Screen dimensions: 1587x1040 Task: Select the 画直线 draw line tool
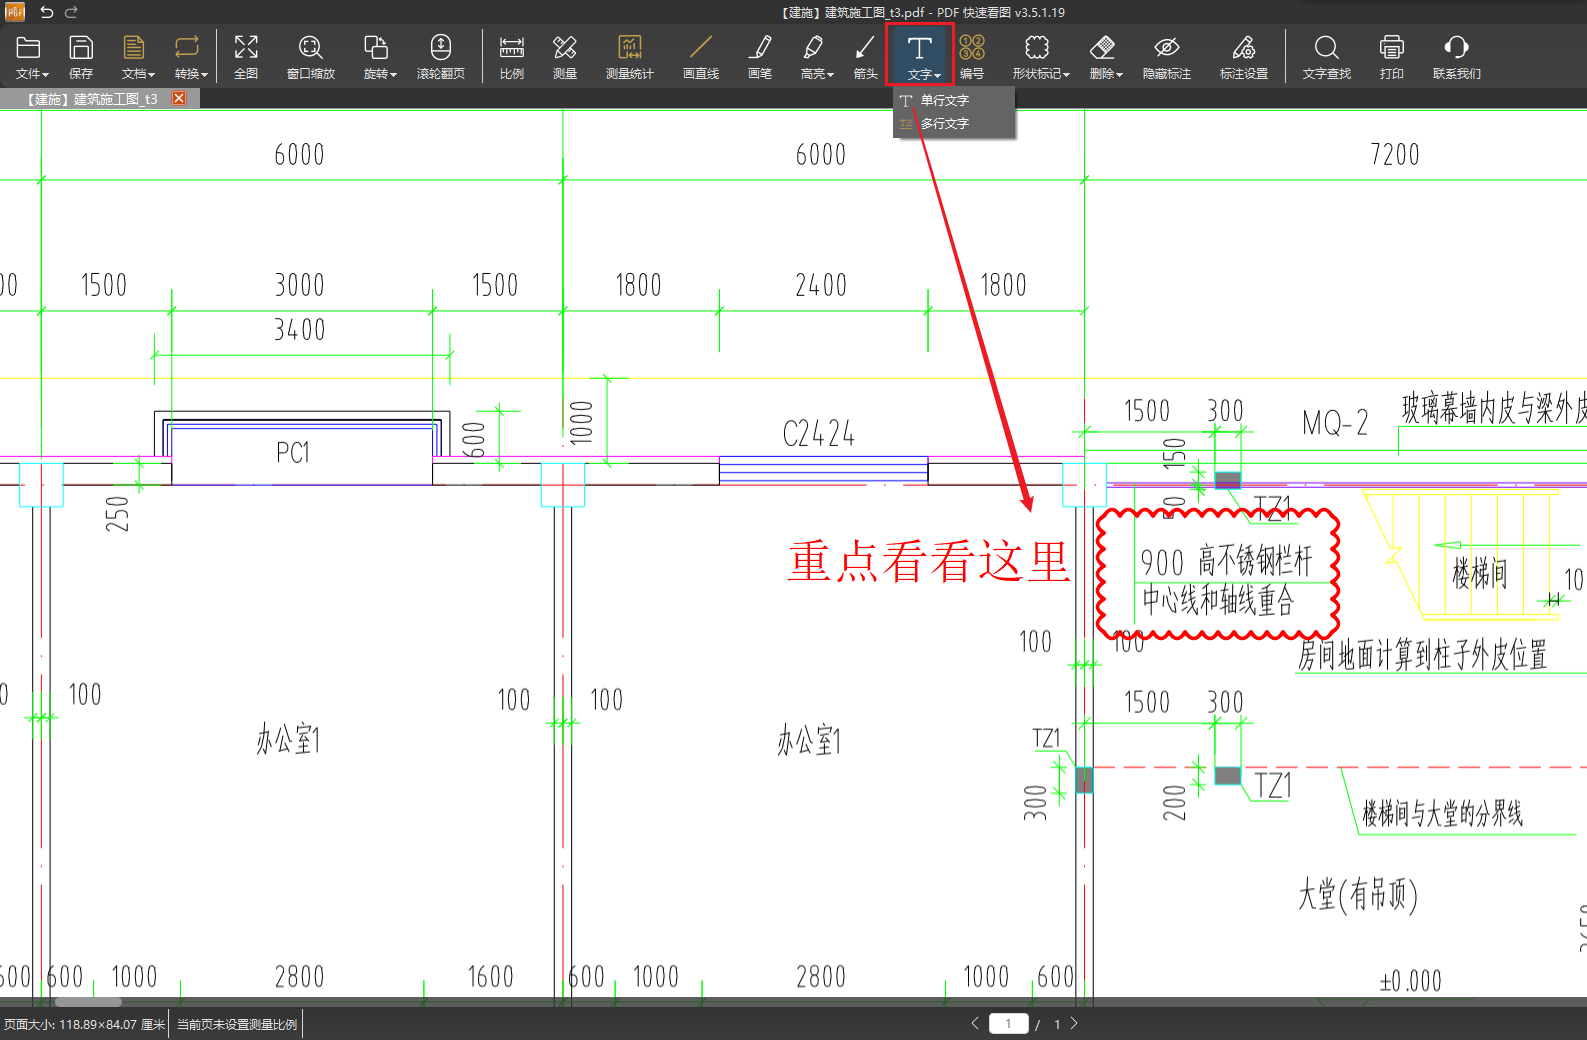coord(701,47)
